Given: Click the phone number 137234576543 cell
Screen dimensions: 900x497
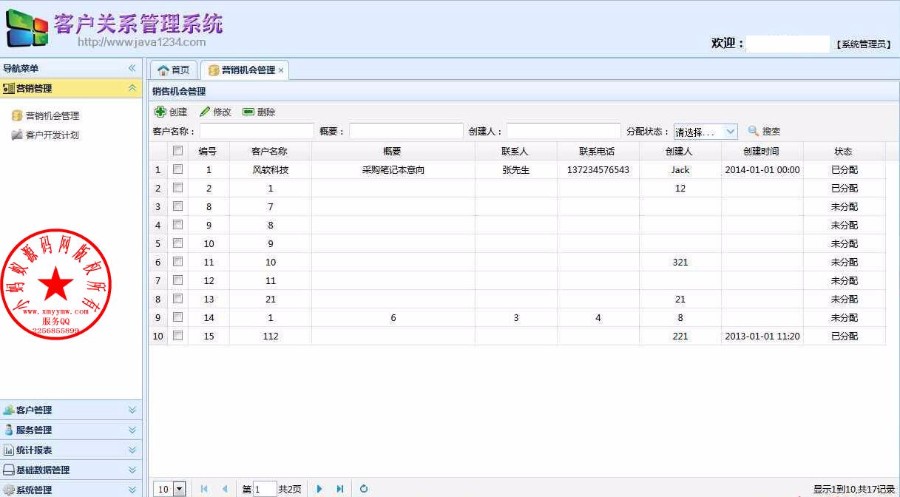Looking at the screenshot, I should [x=598, y=170].
